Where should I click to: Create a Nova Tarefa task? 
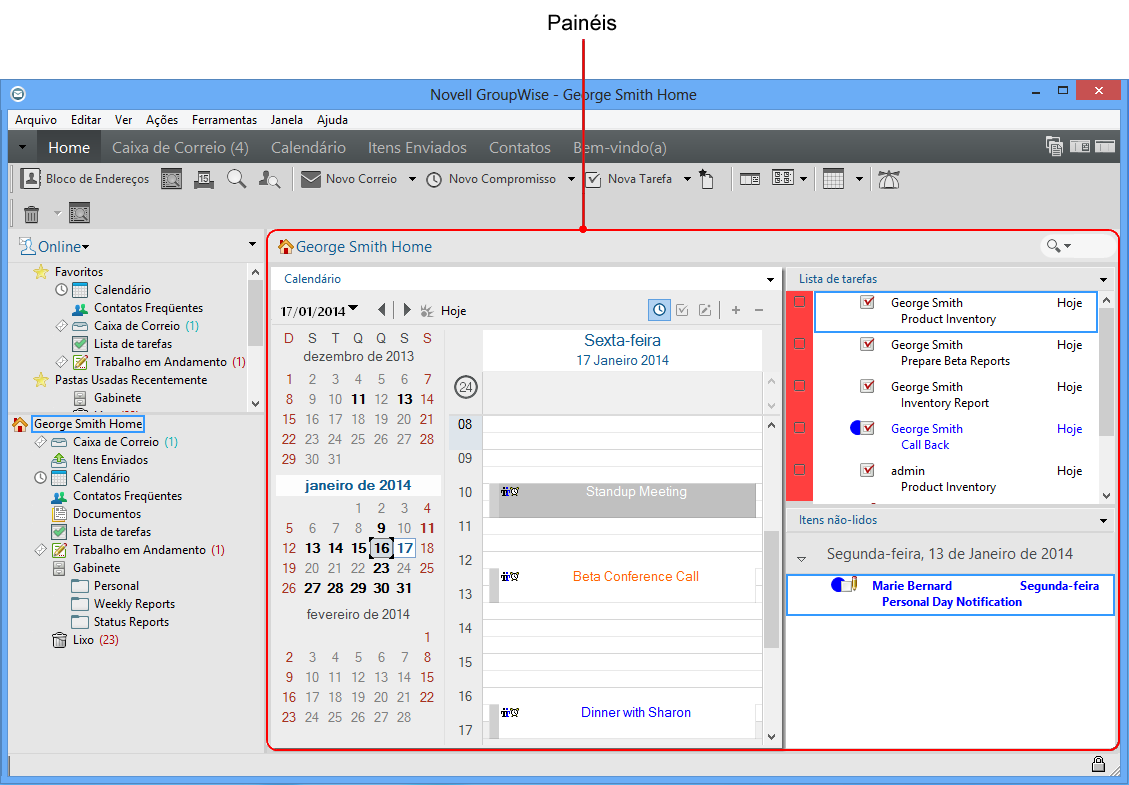coord(629,179)
